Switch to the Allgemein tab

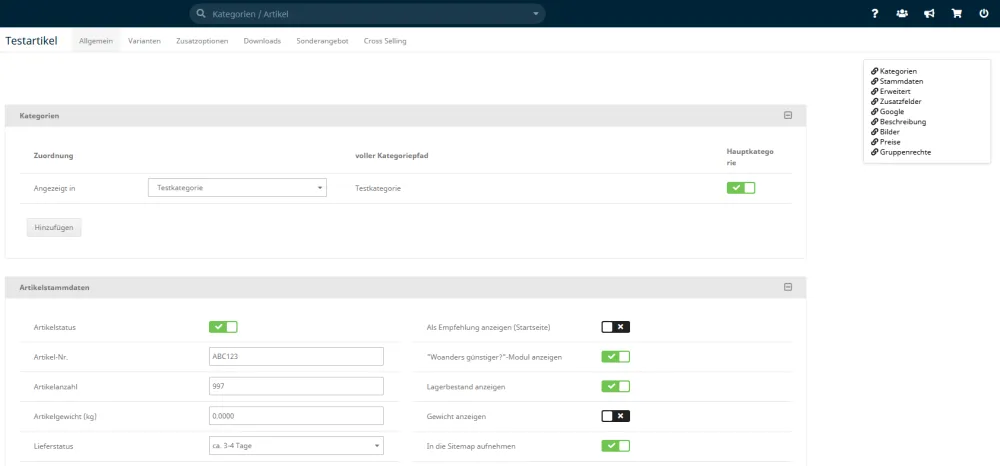[x=96, y=41]
